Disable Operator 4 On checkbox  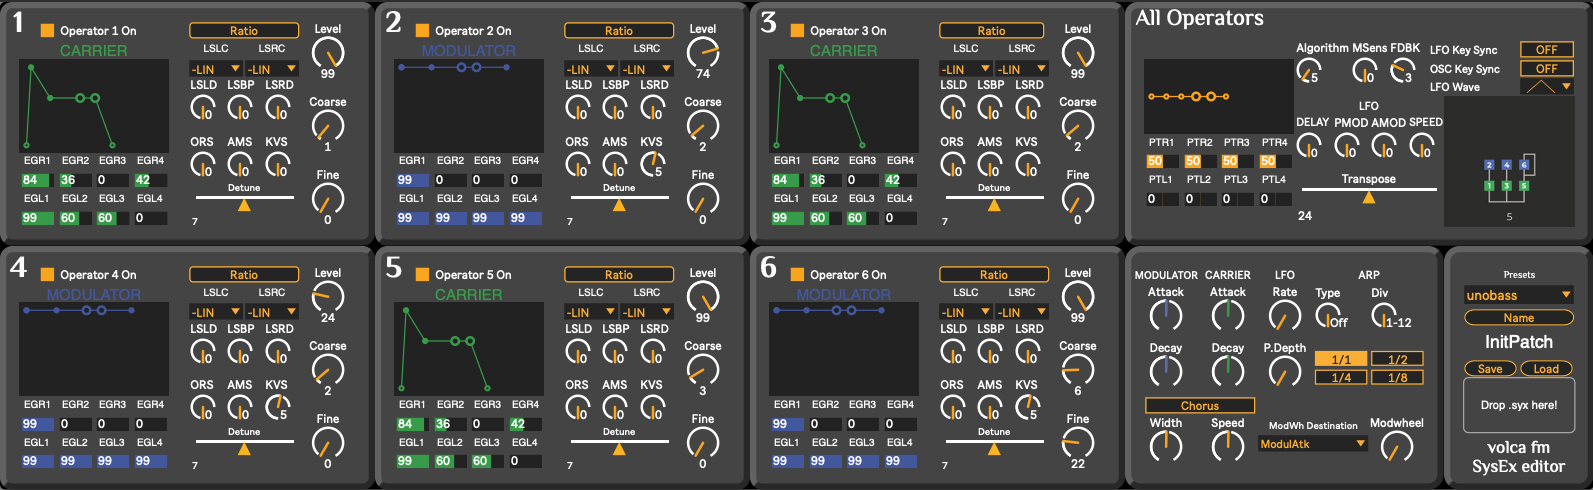pyautogui.click(x=47, y=275)
